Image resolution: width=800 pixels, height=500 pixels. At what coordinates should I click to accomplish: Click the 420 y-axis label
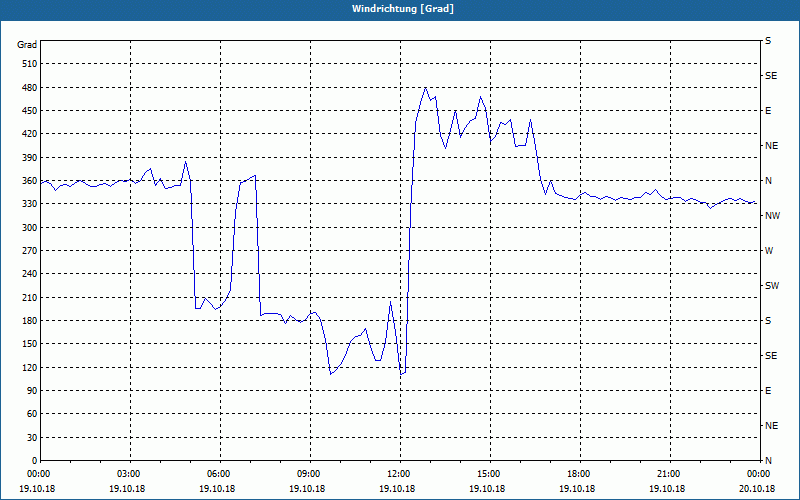[30, 134]
